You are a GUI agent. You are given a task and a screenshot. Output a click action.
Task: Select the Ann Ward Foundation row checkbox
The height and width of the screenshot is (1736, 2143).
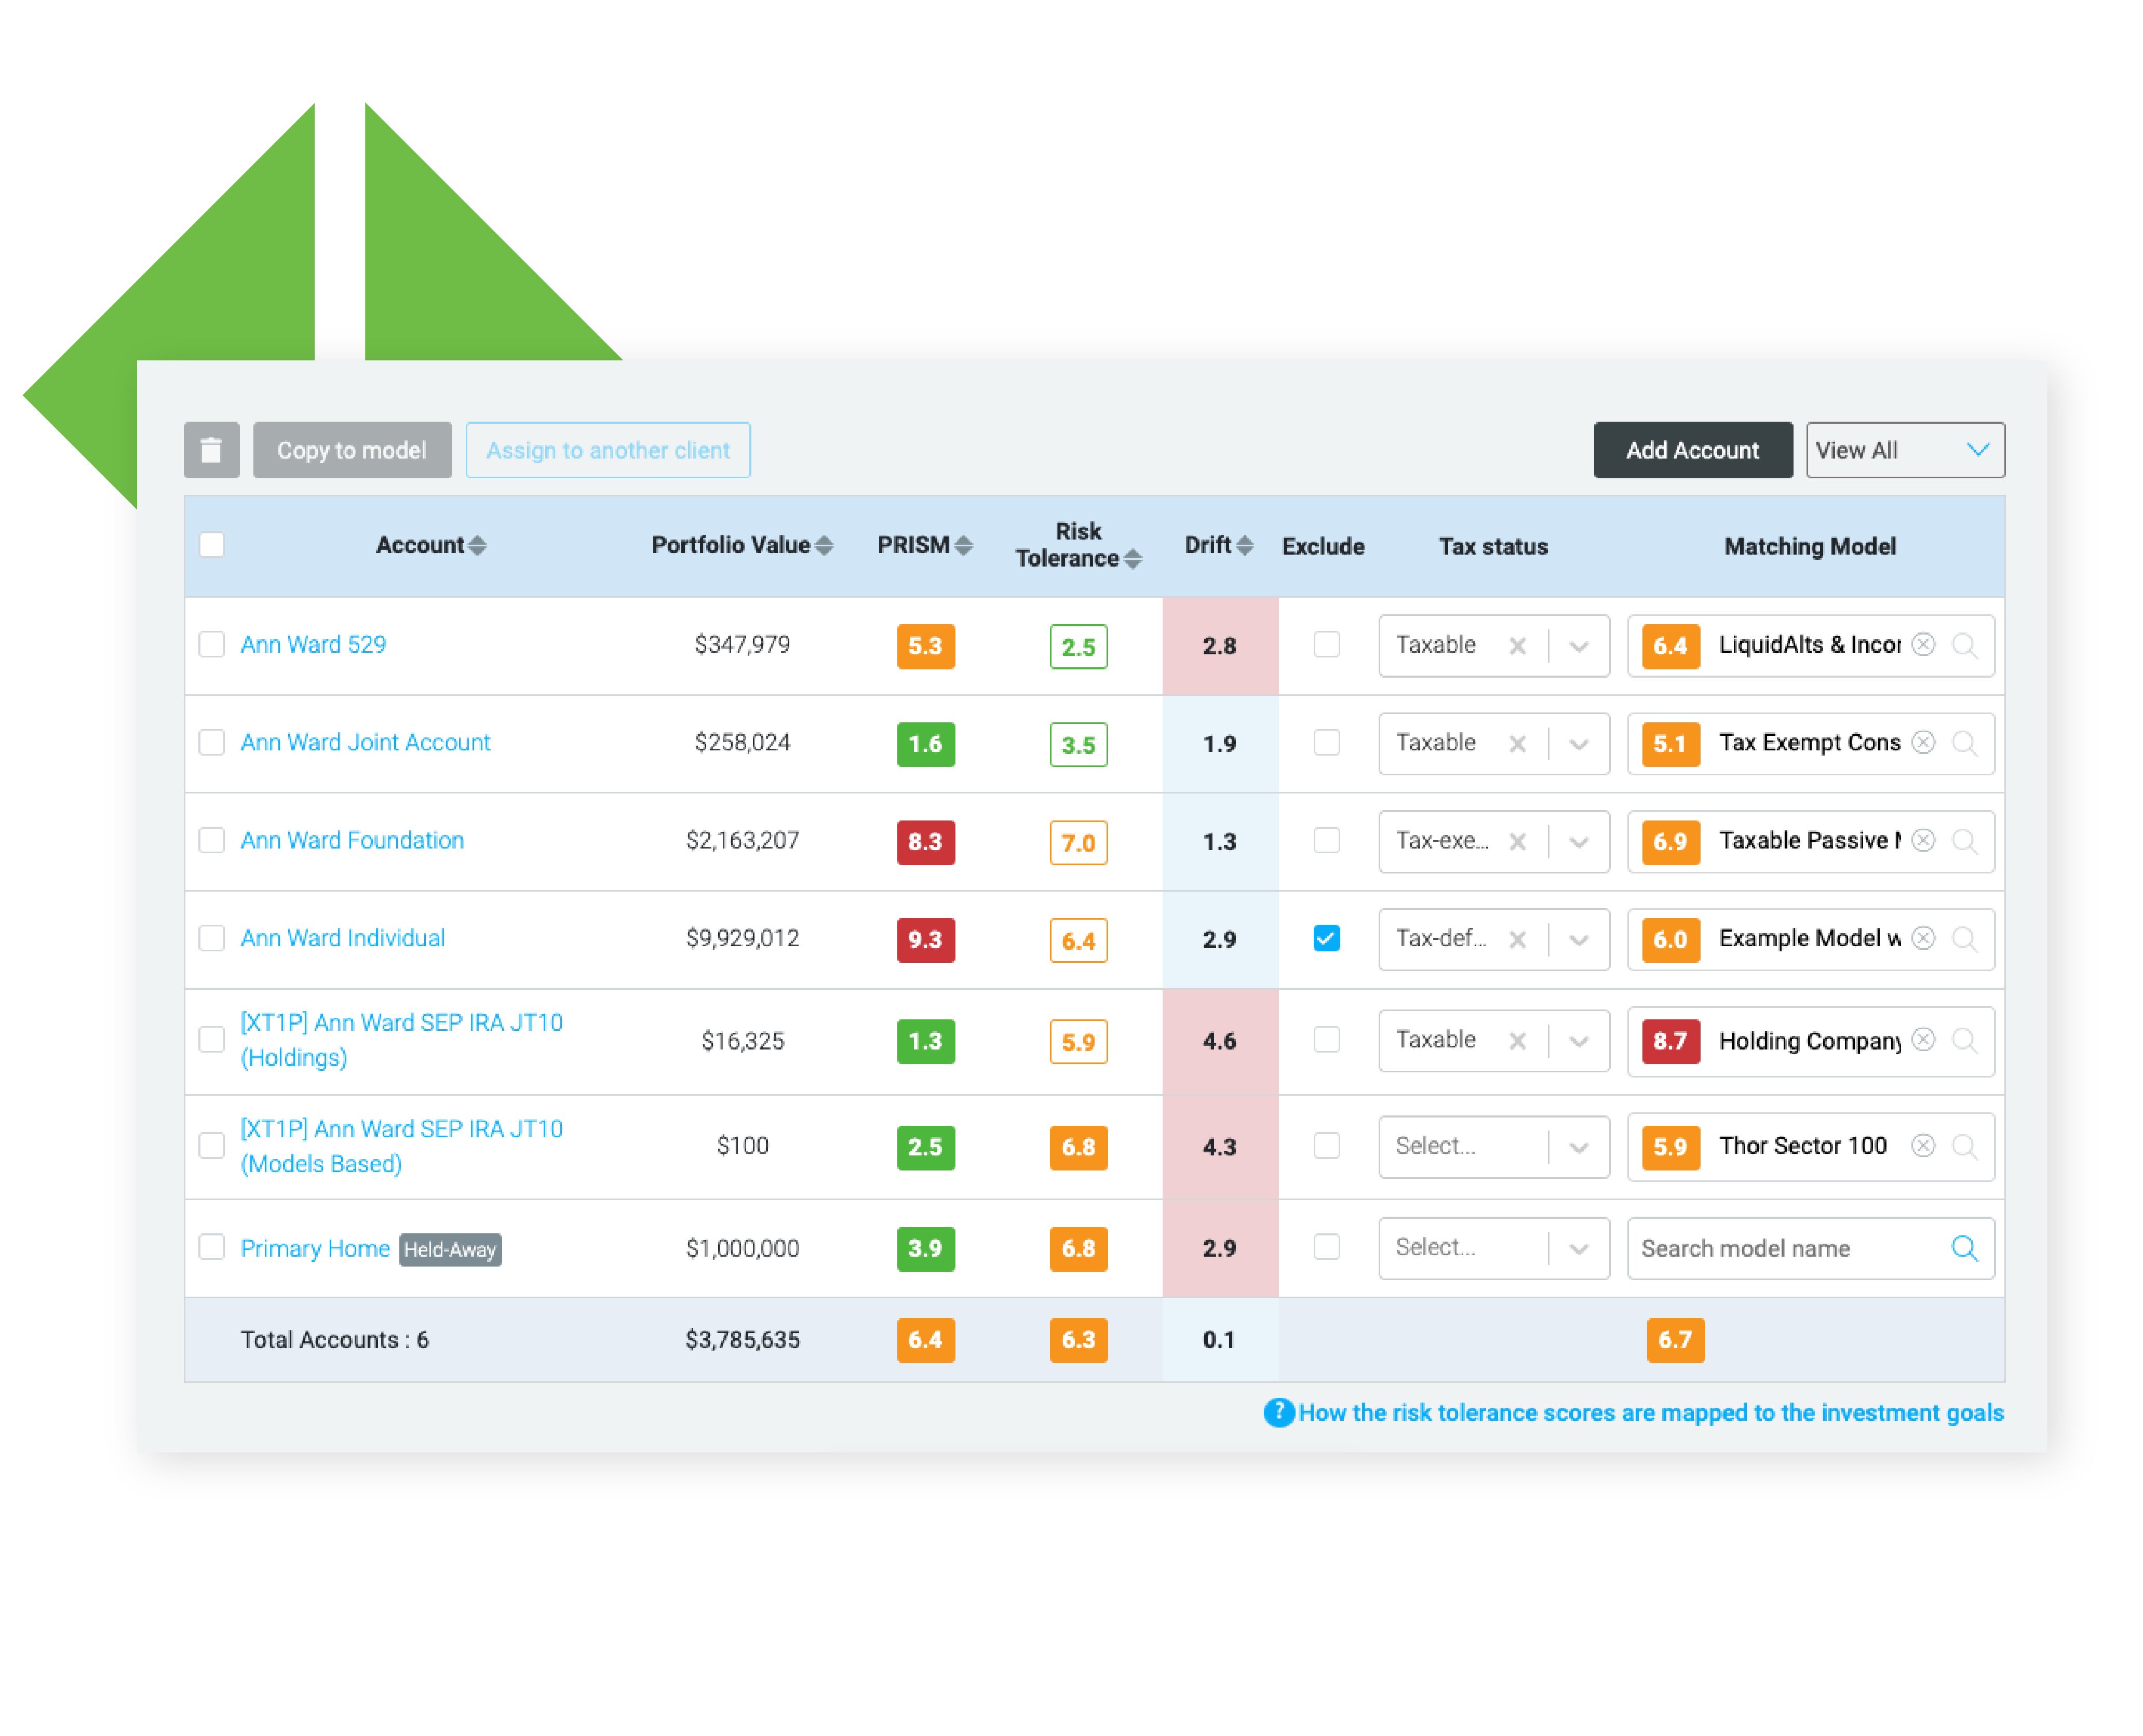tap(211, 840)
